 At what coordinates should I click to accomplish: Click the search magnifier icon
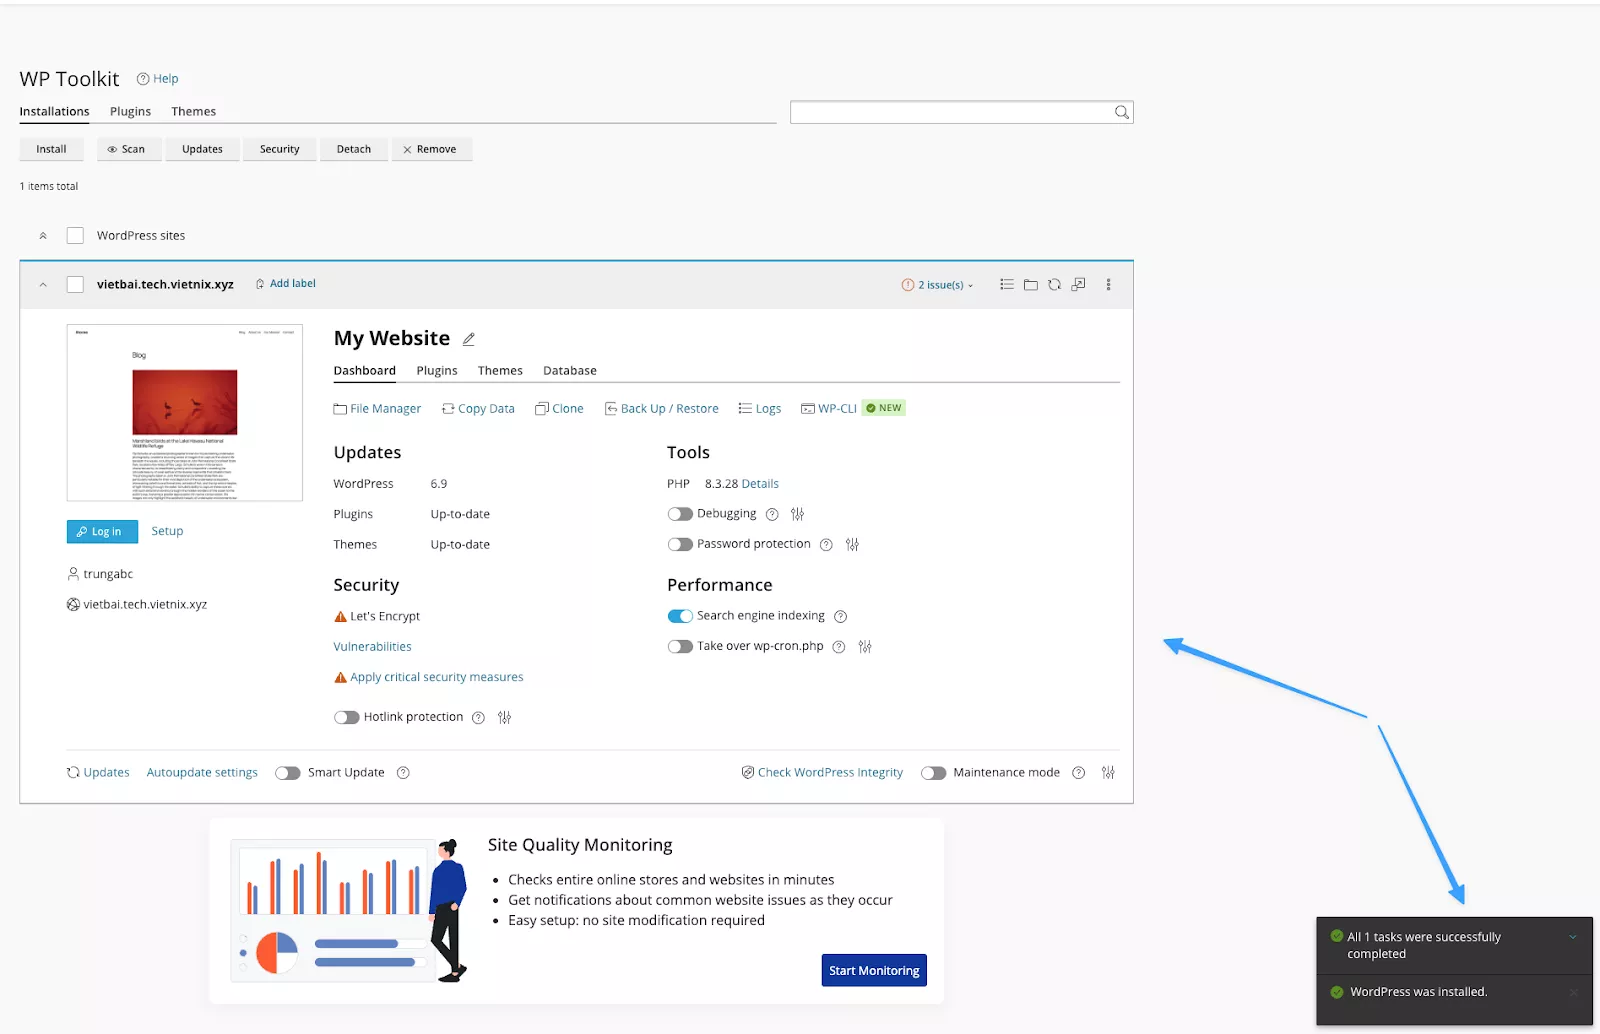pyautogui.click(x=1122, y=112)
